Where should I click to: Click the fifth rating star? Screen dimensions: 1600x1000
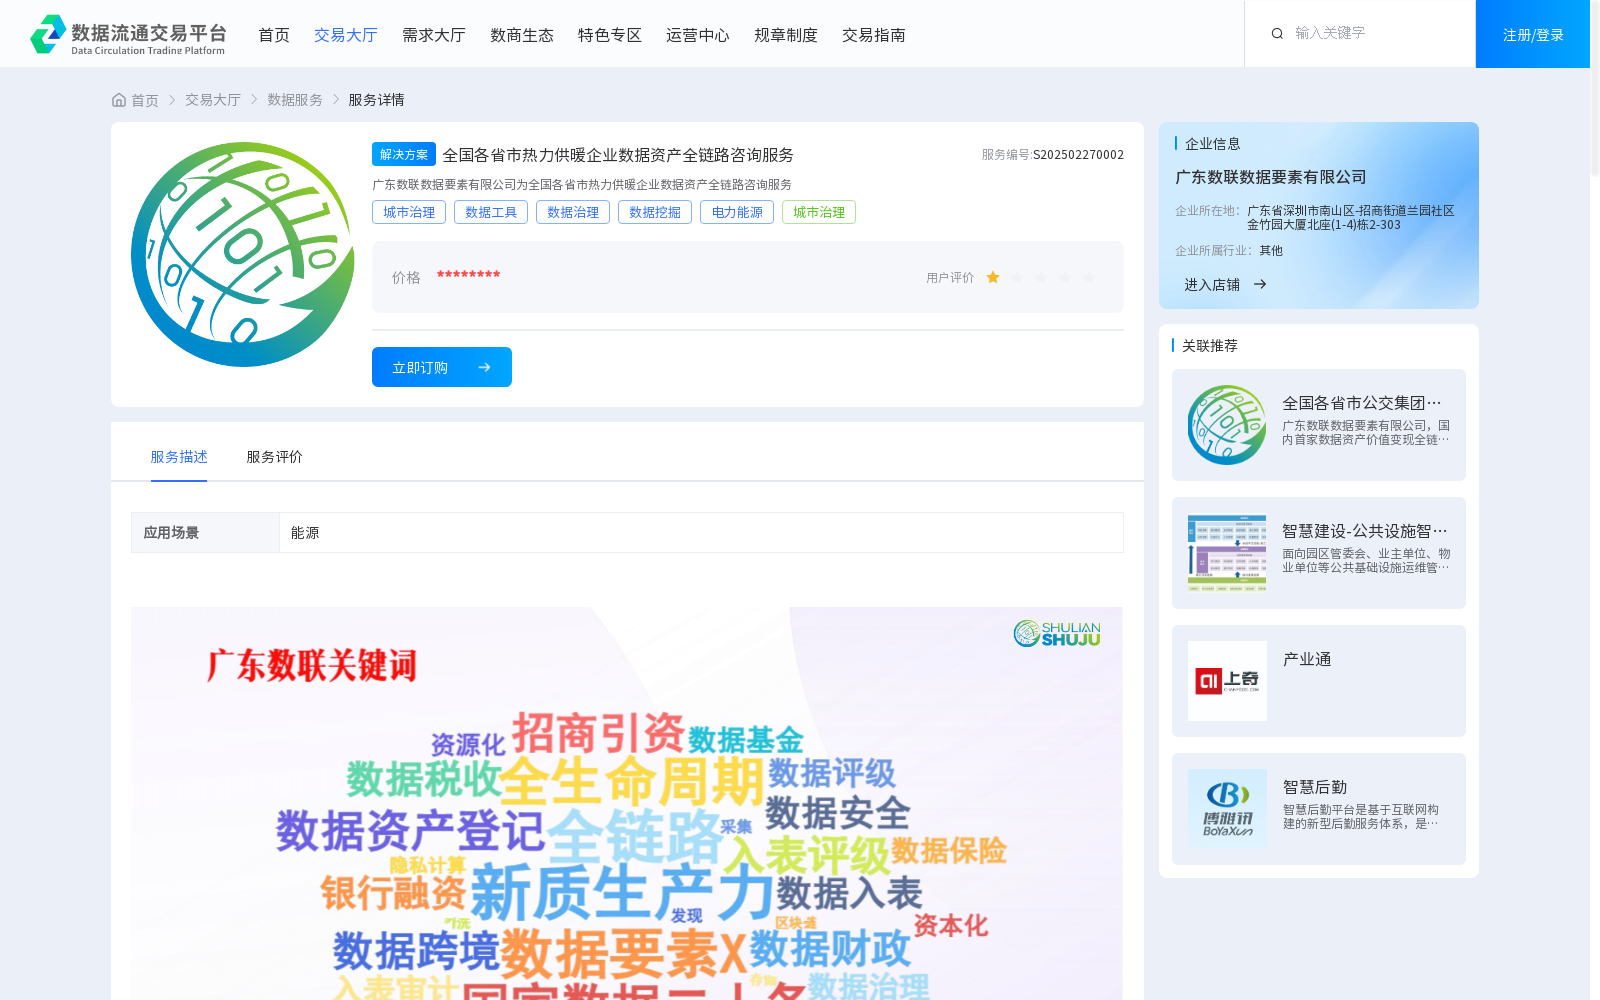click(1089, 278)
